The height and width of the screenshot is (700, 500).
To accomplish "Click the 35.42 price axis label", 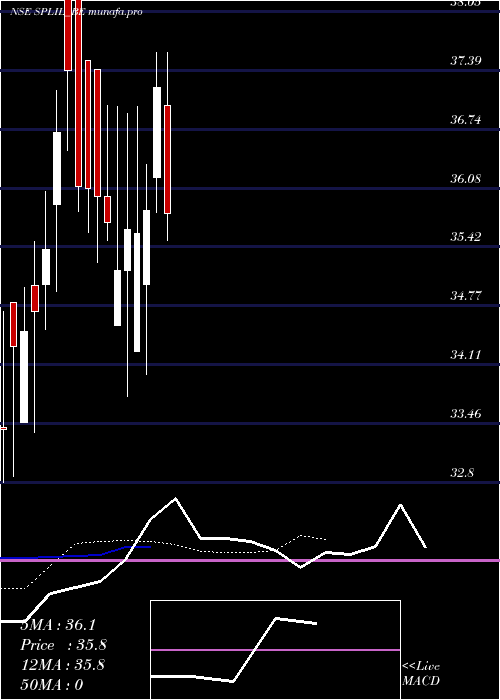I will [466, 237].
